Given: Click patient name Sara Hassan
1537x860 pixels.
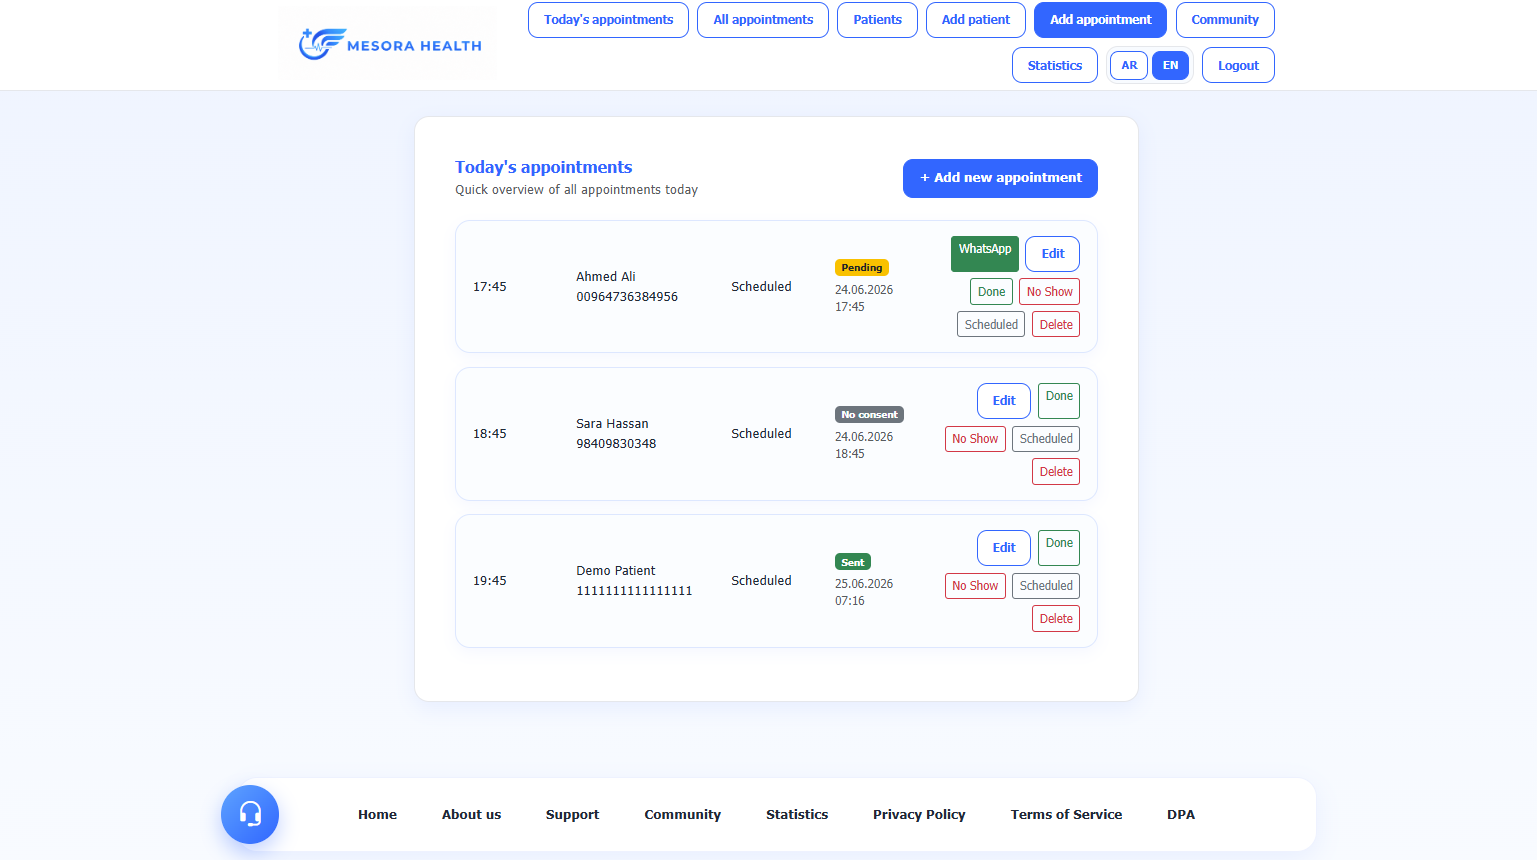Looking at the screenshot, I should pyautogui.click(x=612, y=424).
